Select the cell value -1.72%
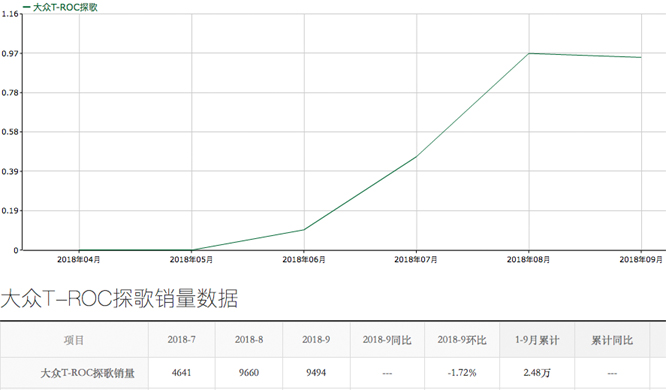This screenshot has height=390, width=666. [x=462, y=373]
